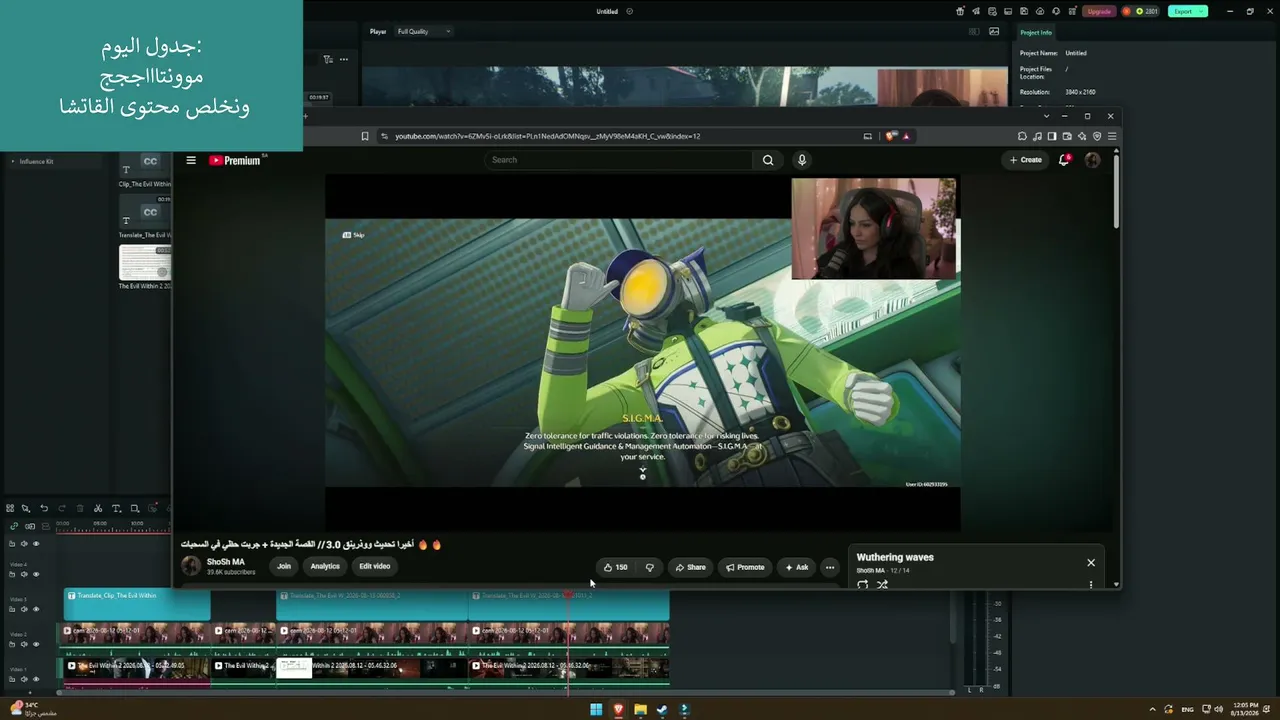This screenshot has height=720, width=1280.
Task: Switch to the Project Info tab
Action: 1036,32
